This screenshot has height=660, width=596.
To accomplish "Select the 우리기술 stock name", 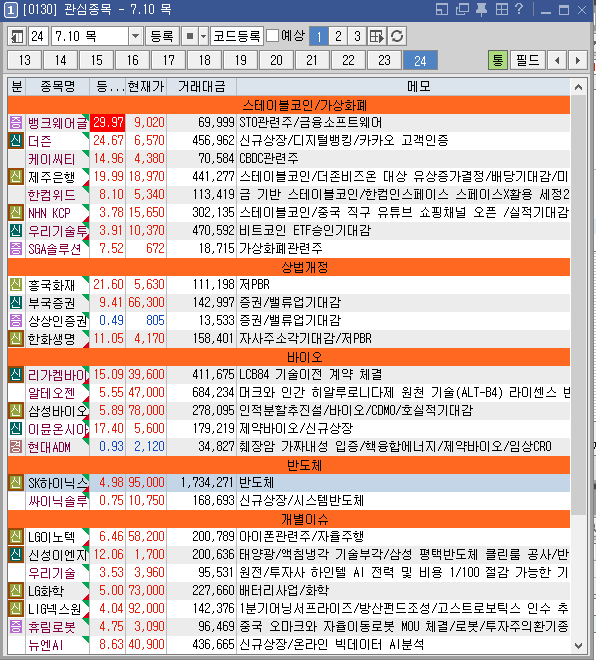I will pos(52,573).
